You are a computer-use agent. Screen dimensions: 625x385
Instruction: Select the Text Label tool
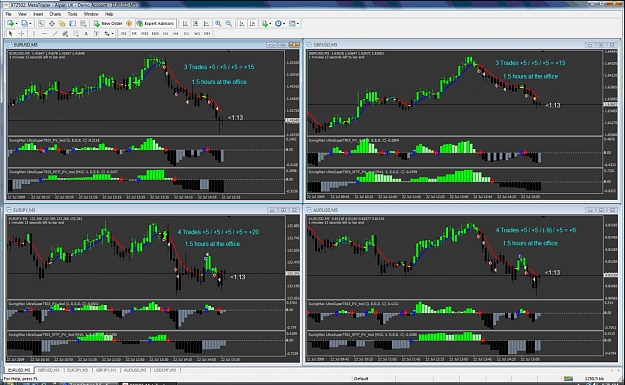96,33
